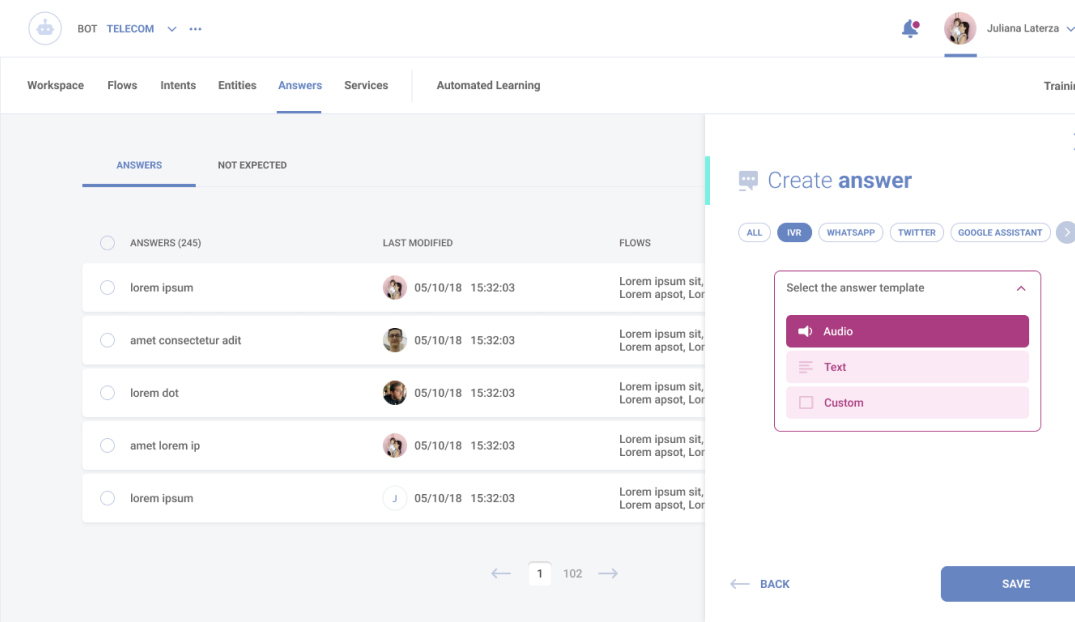Viewport: 1075px width, 622px height.
Task: Click the Custom square icon
Action: (806, 403)
